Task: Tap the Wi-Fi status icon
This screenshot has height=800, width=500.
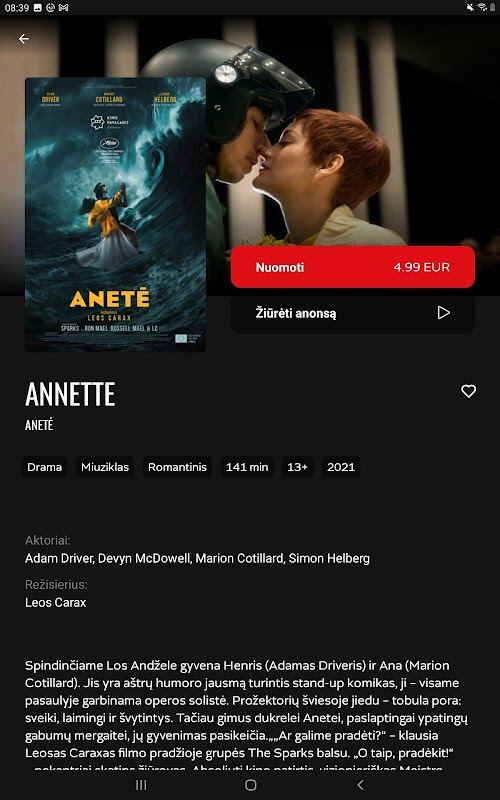Action: (x=482, y=7)
